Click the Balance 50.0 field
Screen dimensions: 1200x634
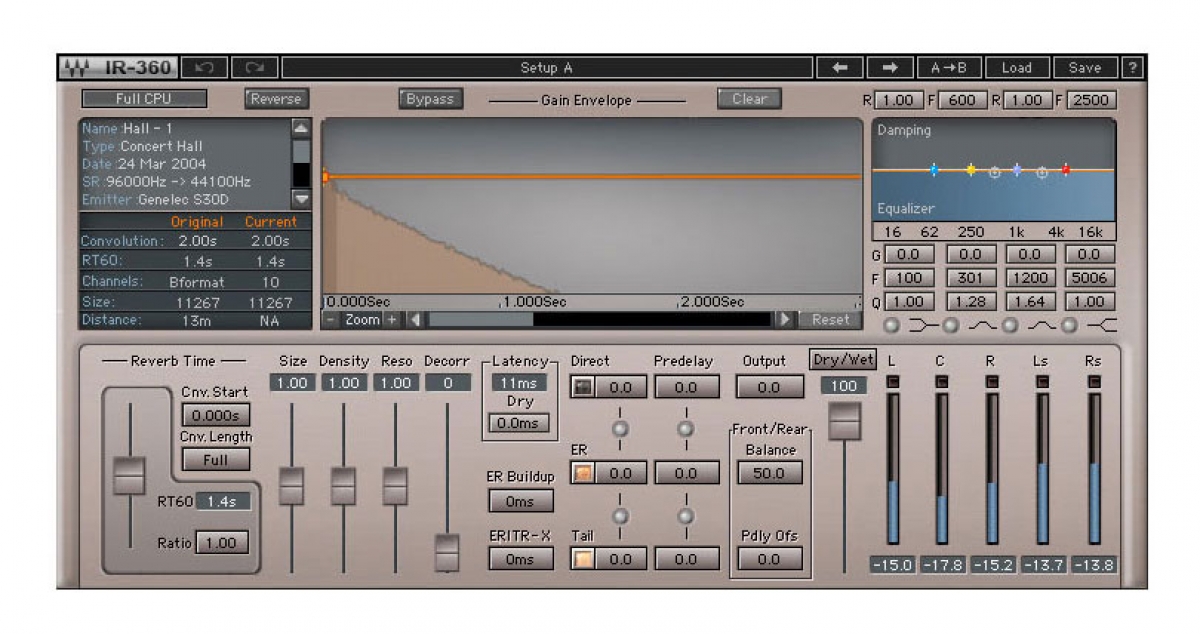pos(769,473)
